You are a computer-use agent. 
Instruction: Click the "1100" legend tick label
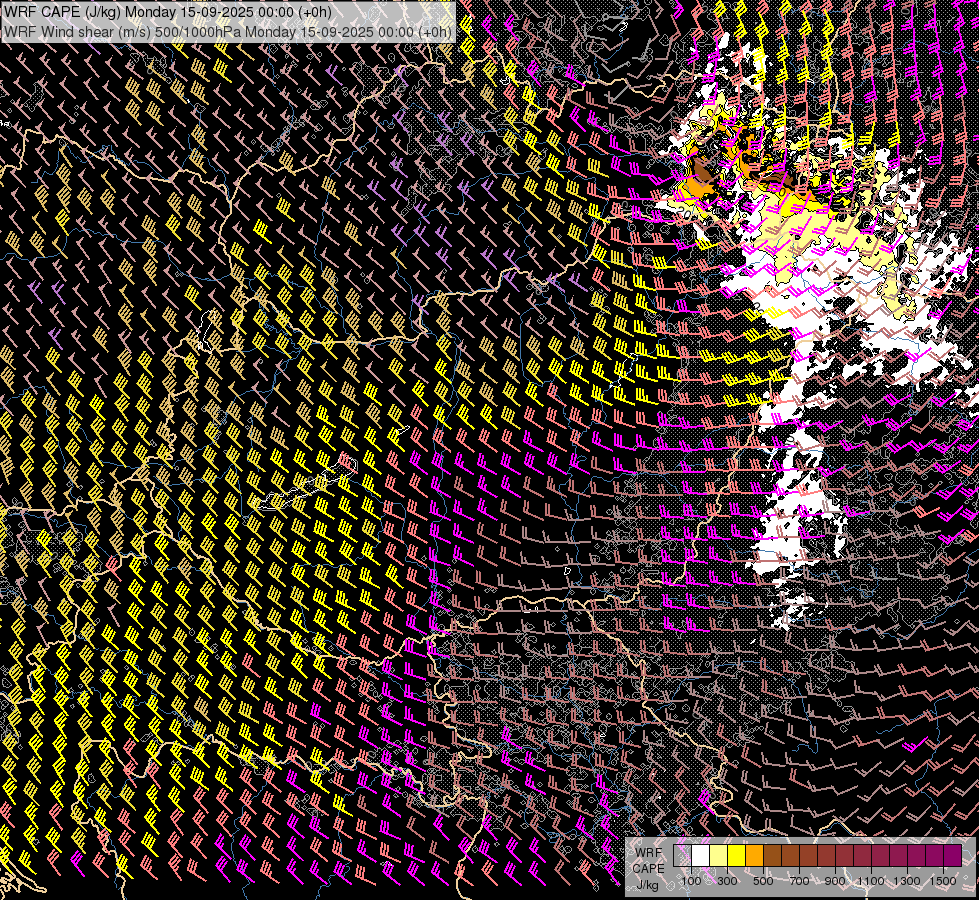(871, 881)
